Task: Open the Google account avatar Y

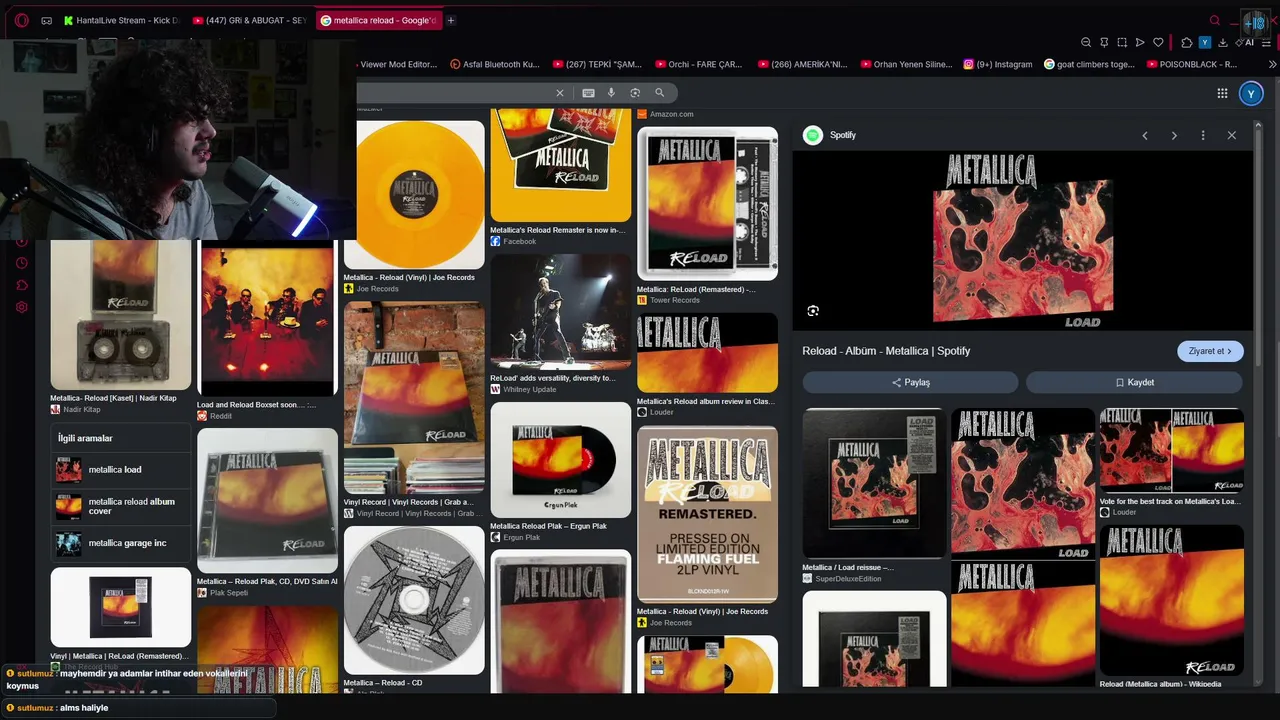Action: pyautogui.click(x=1250, y=93)
